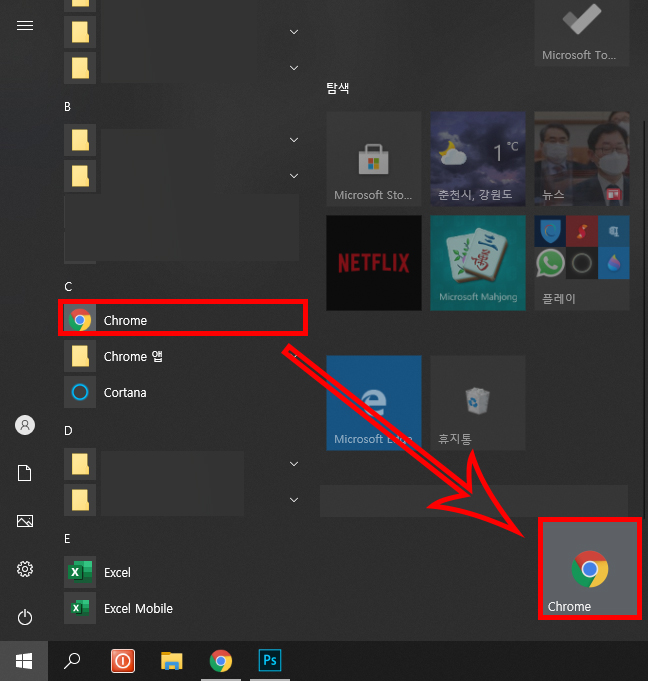
Task: Open the 뉴스 news tile
Action: click(582, 159)
